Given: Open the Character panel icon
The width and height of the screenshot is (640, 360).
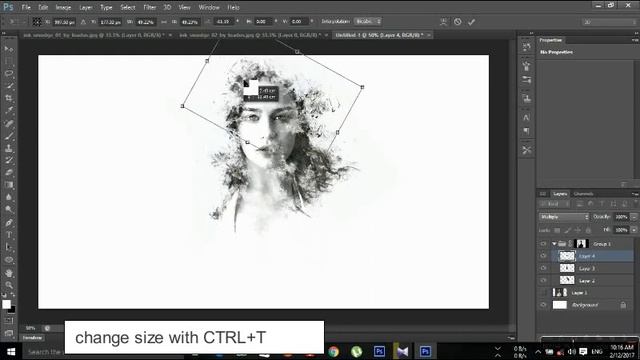Looking at the screenshot, I should 526,118.
